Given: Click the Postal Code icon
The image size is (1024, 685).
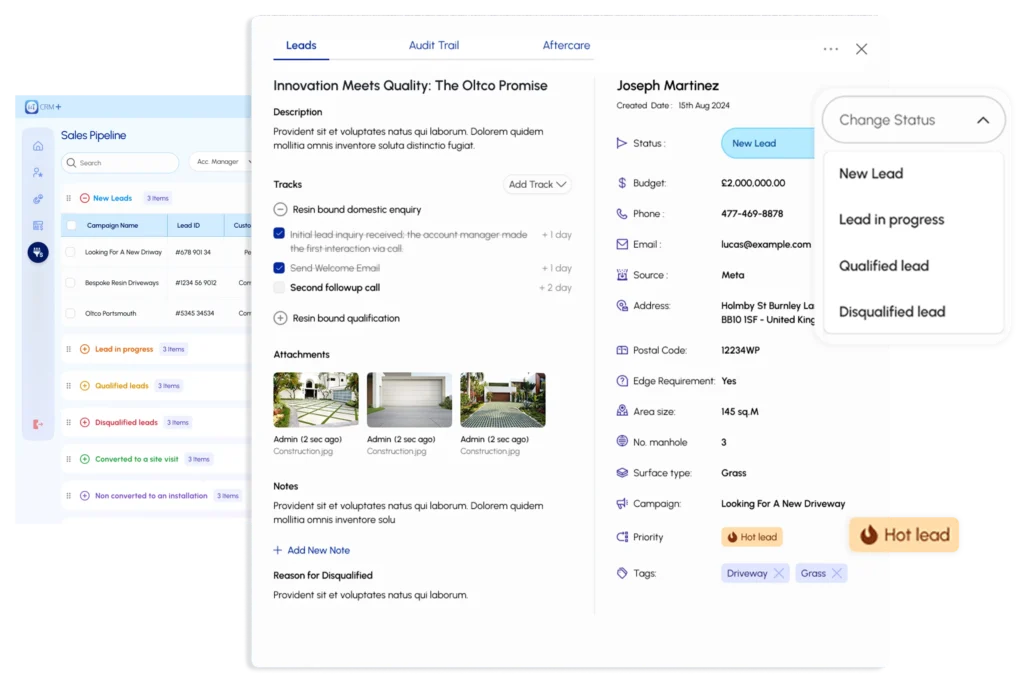Looking at the screenshot, I should click(x=622, y=350).
